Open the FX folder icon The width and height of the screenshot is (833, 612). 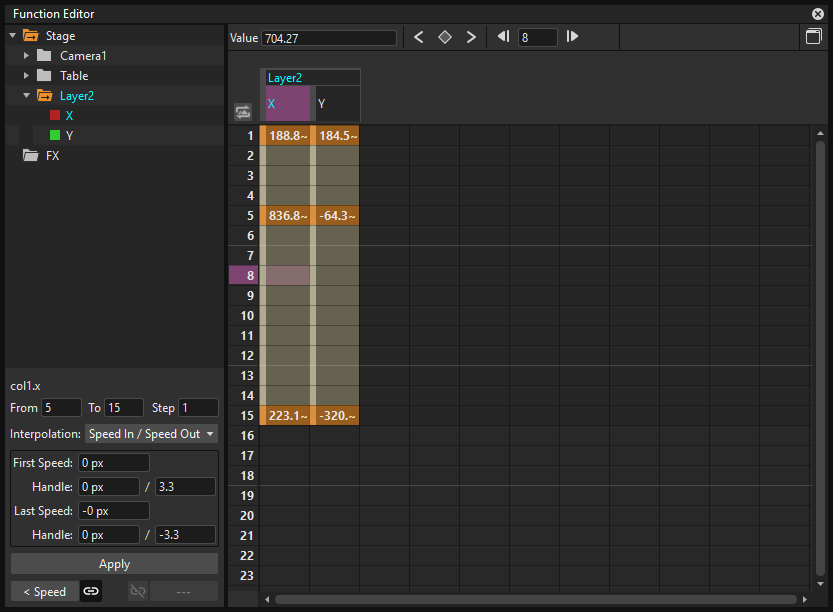(31, 156)
